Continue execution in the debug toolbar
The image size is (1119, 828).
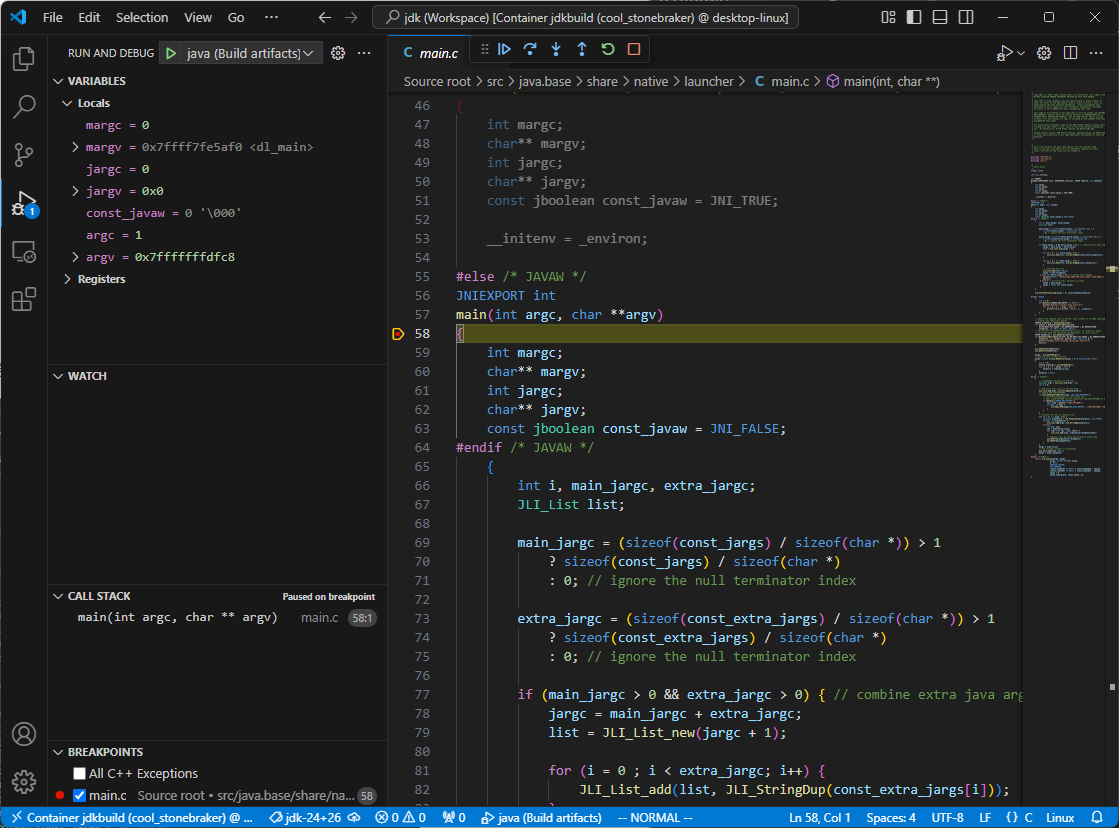click(505, 49)
